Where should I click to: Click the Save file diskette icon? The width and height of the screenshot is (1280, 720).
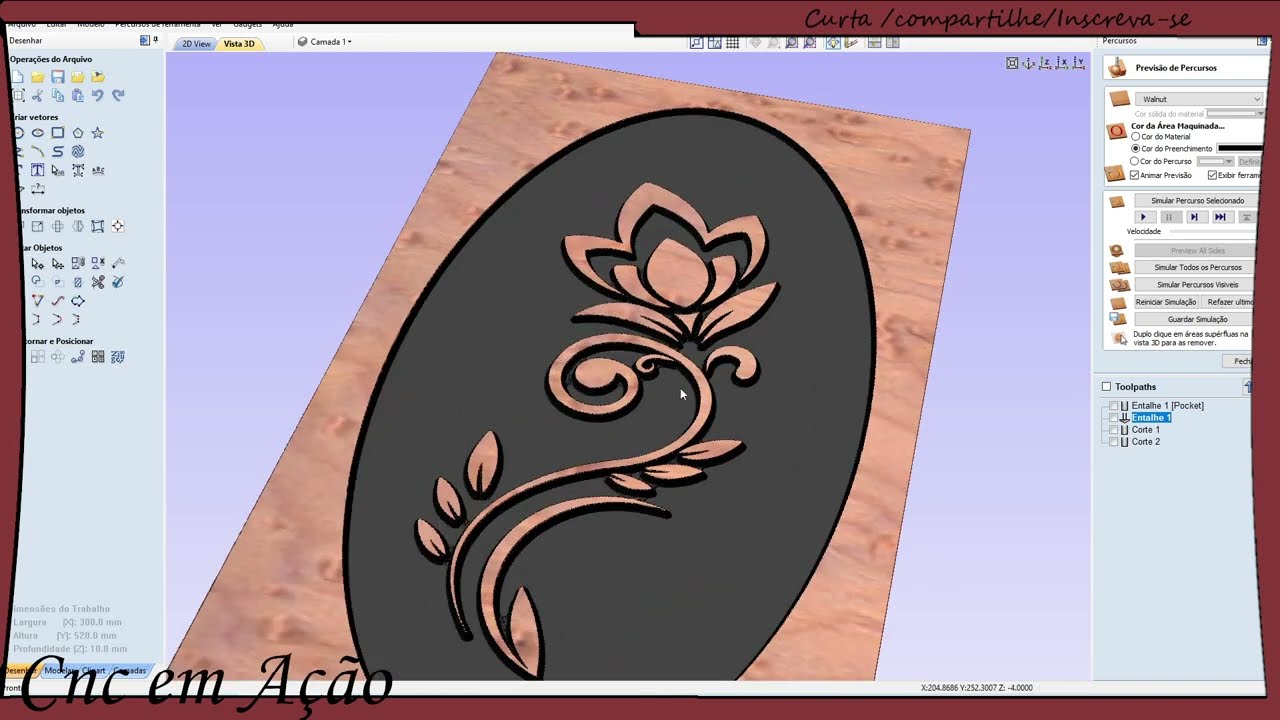(58, 77)
